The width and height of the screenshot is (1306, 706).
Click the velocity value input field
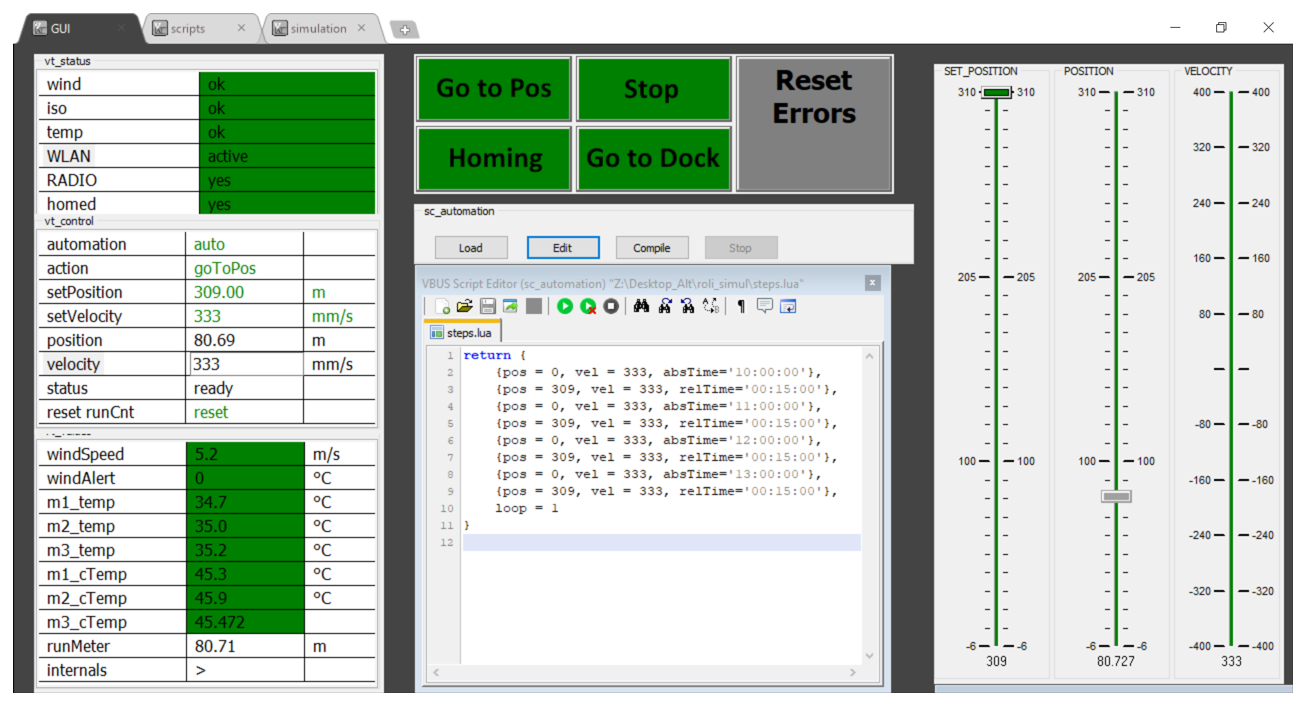[x=245, y=364]
